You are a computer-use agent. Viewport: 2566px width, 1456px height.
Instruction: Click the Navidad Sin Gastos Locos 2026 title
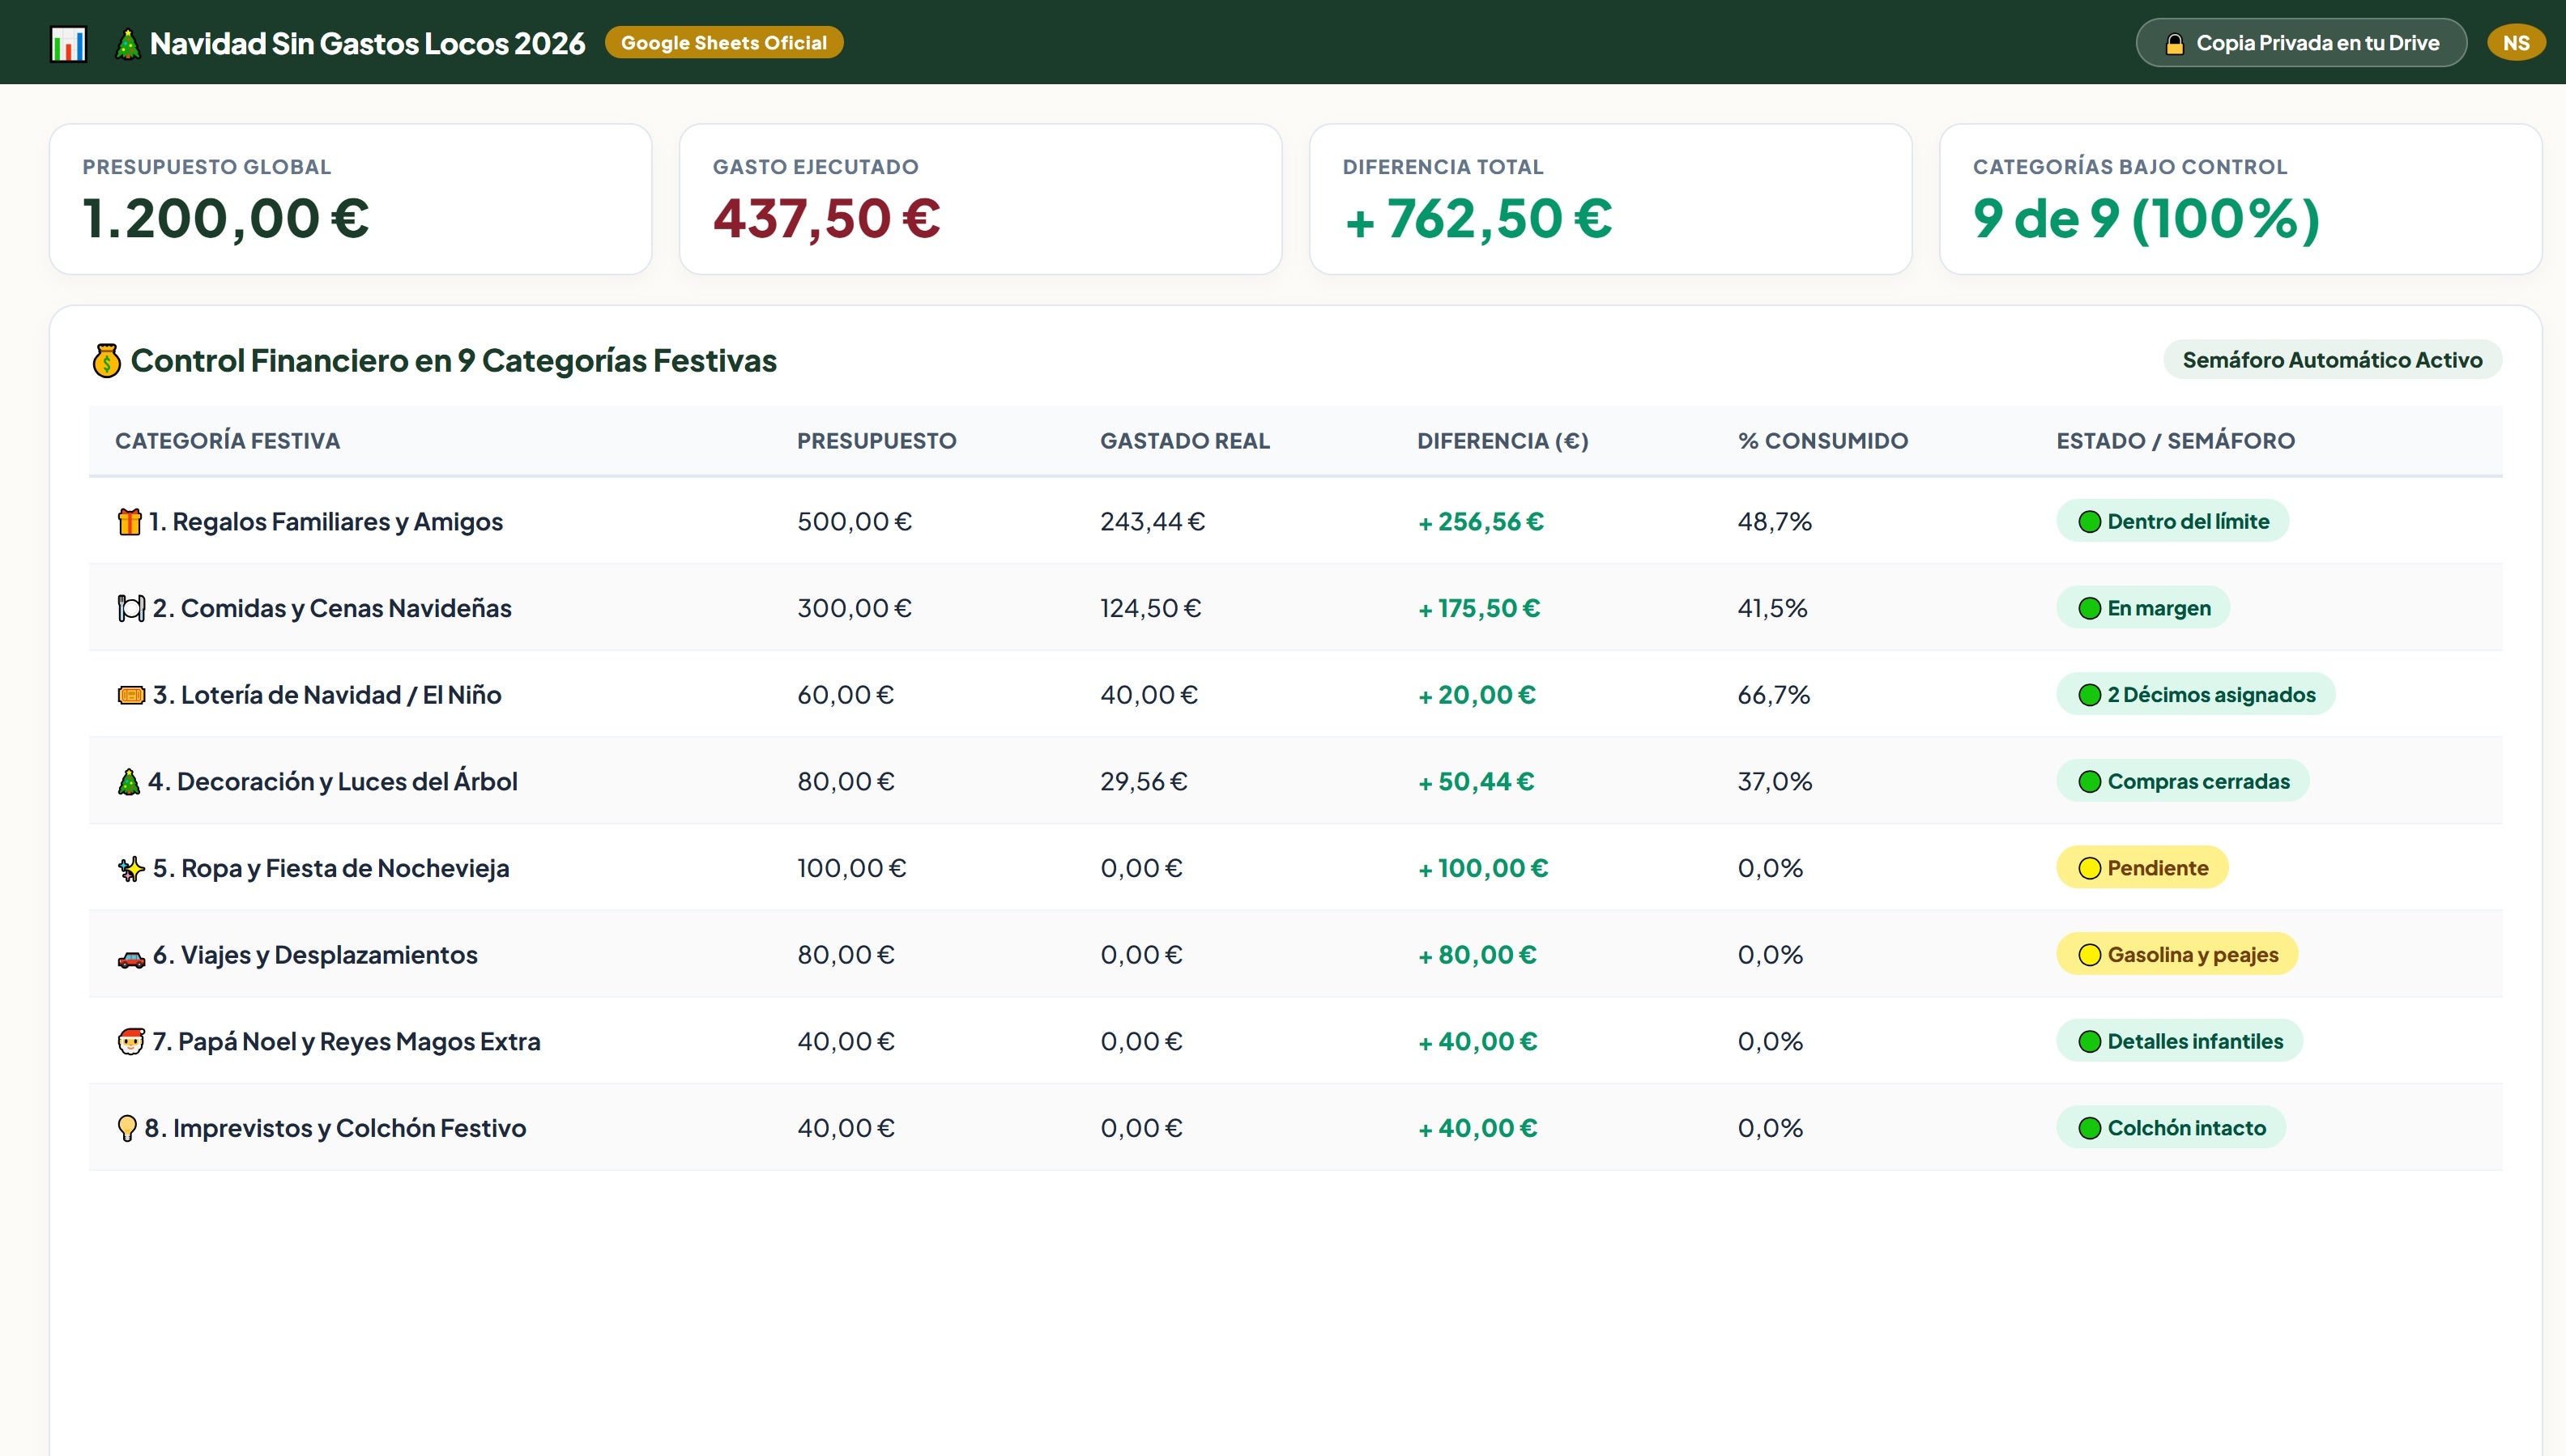(367, 44)
